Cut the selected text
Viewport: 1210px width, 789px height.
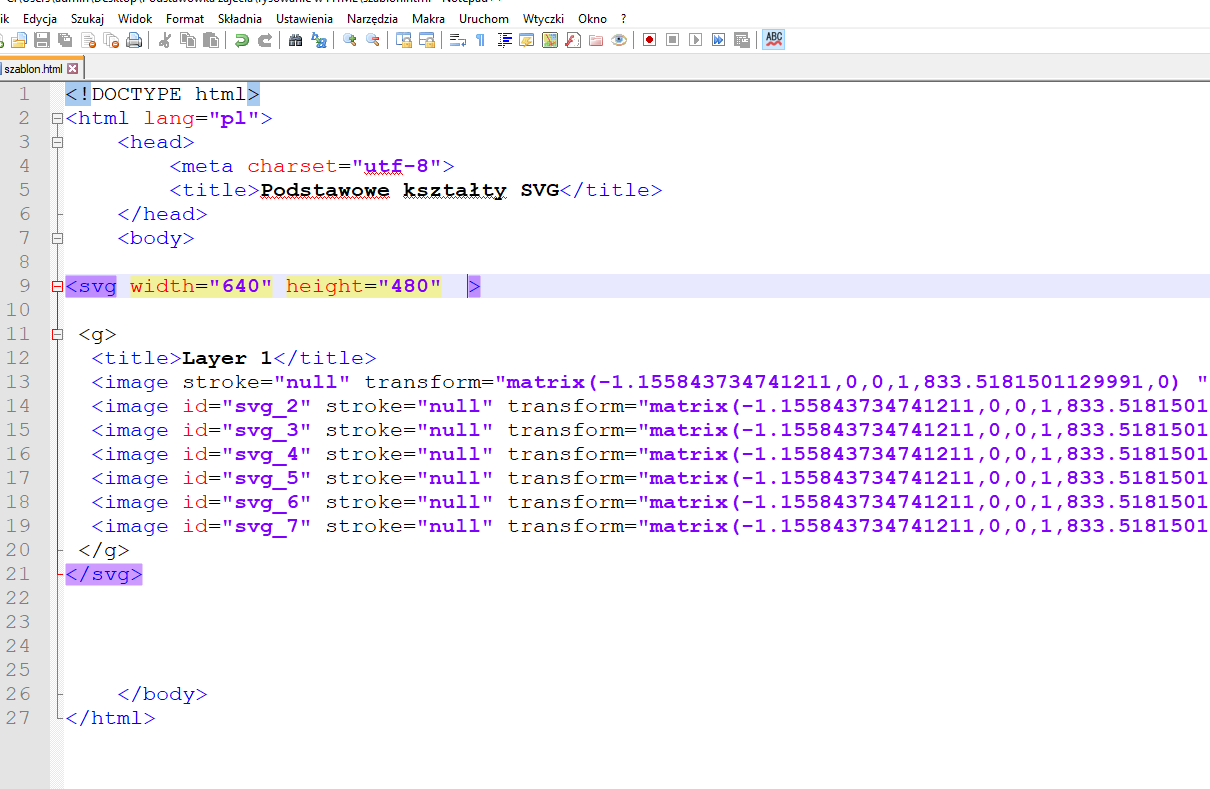[165, 40]
